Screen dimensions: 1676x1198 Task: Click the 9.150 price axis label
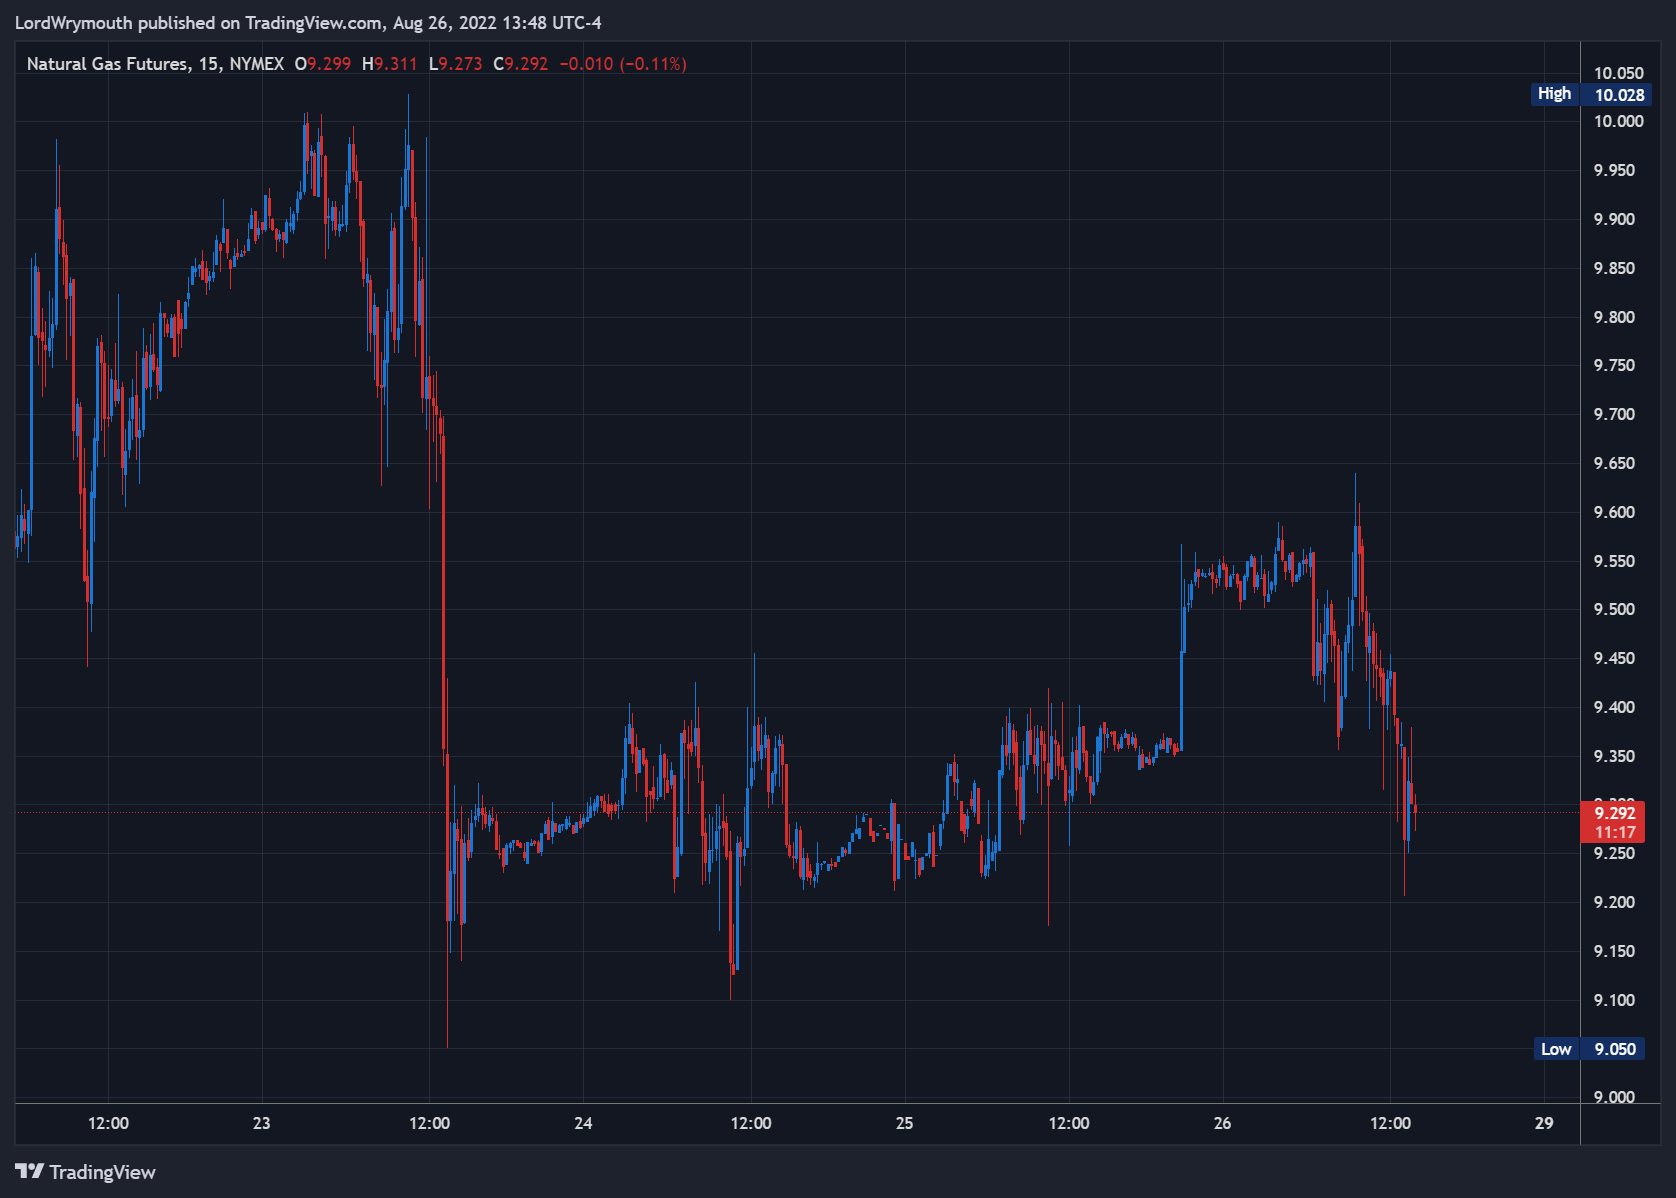(1614, 952)
